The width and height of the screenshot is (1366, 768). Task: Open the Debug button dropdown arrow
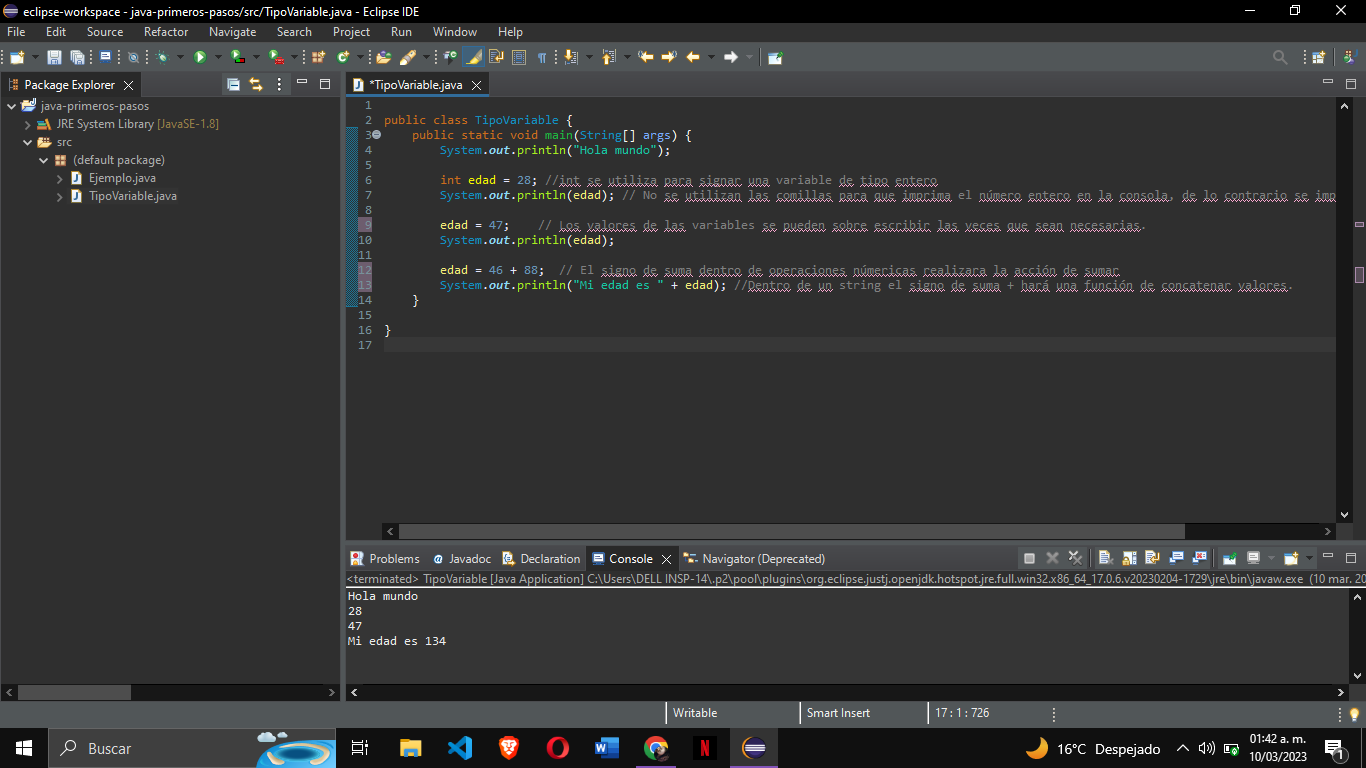180,57
